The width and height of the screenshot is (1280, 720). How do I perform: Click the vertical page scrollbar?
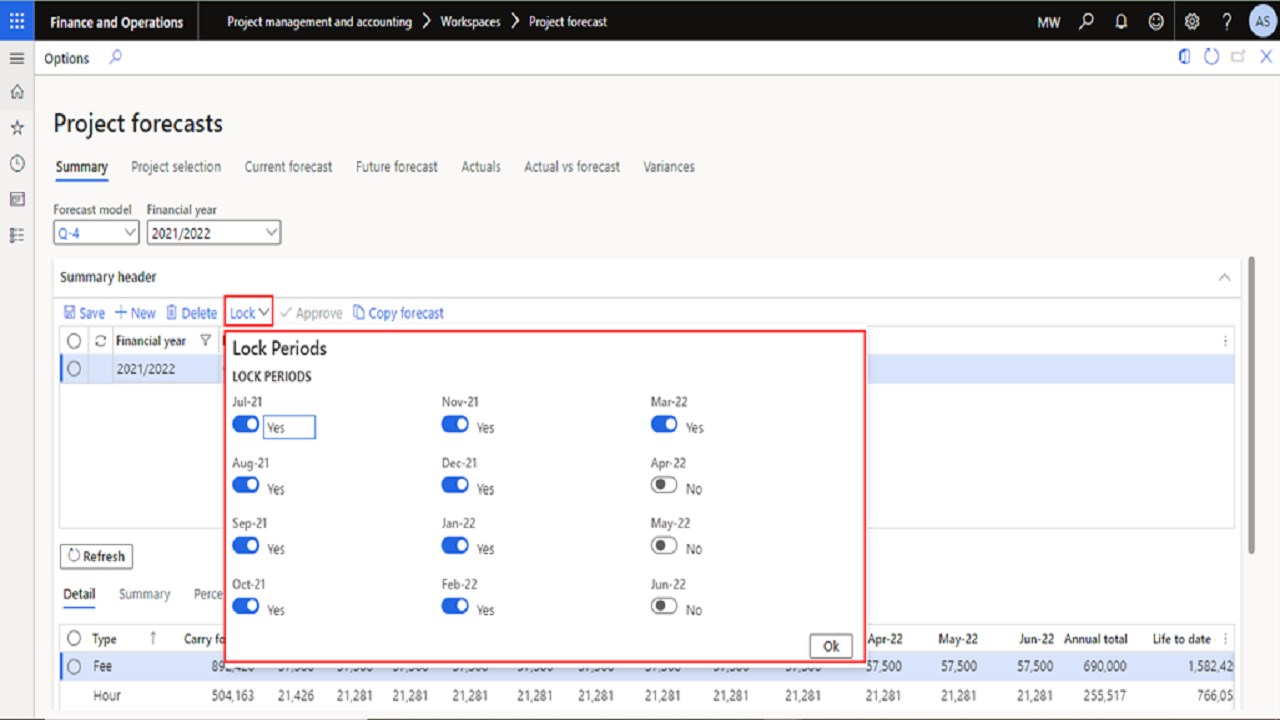tap(1251, 405)
